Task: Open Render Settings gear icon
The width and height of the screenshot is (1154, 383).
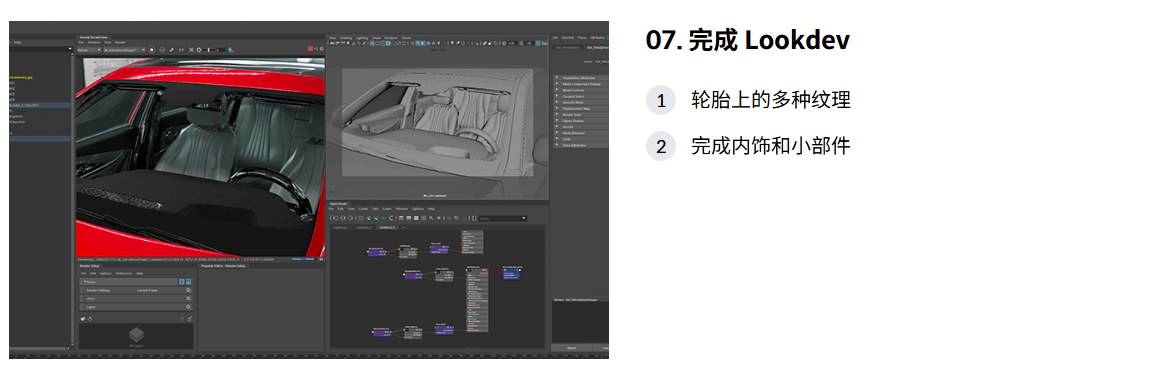Action: (188, 290)
